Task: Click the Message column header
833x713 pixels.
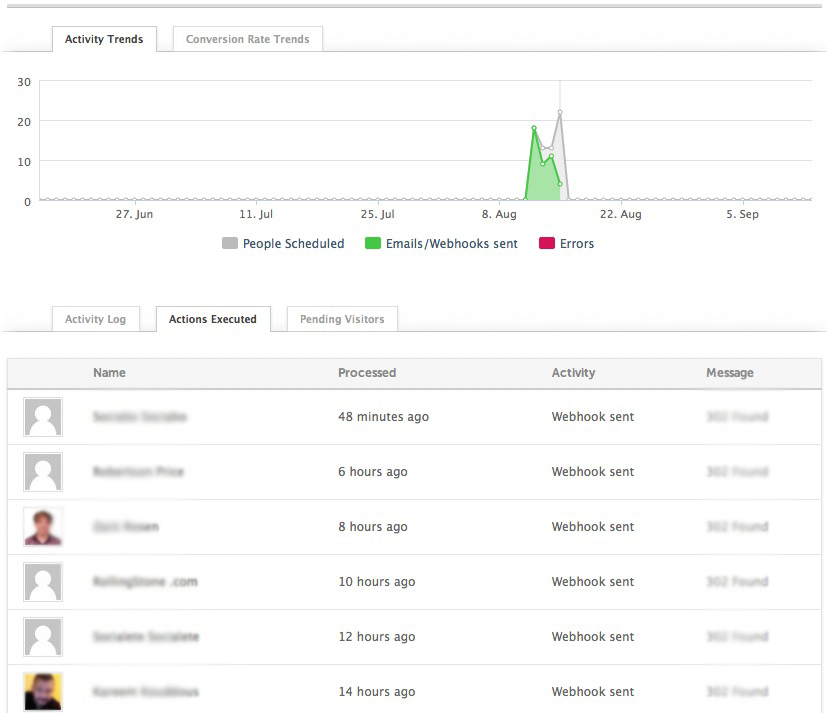Action: pyautogui.click(x=729, y=373)
